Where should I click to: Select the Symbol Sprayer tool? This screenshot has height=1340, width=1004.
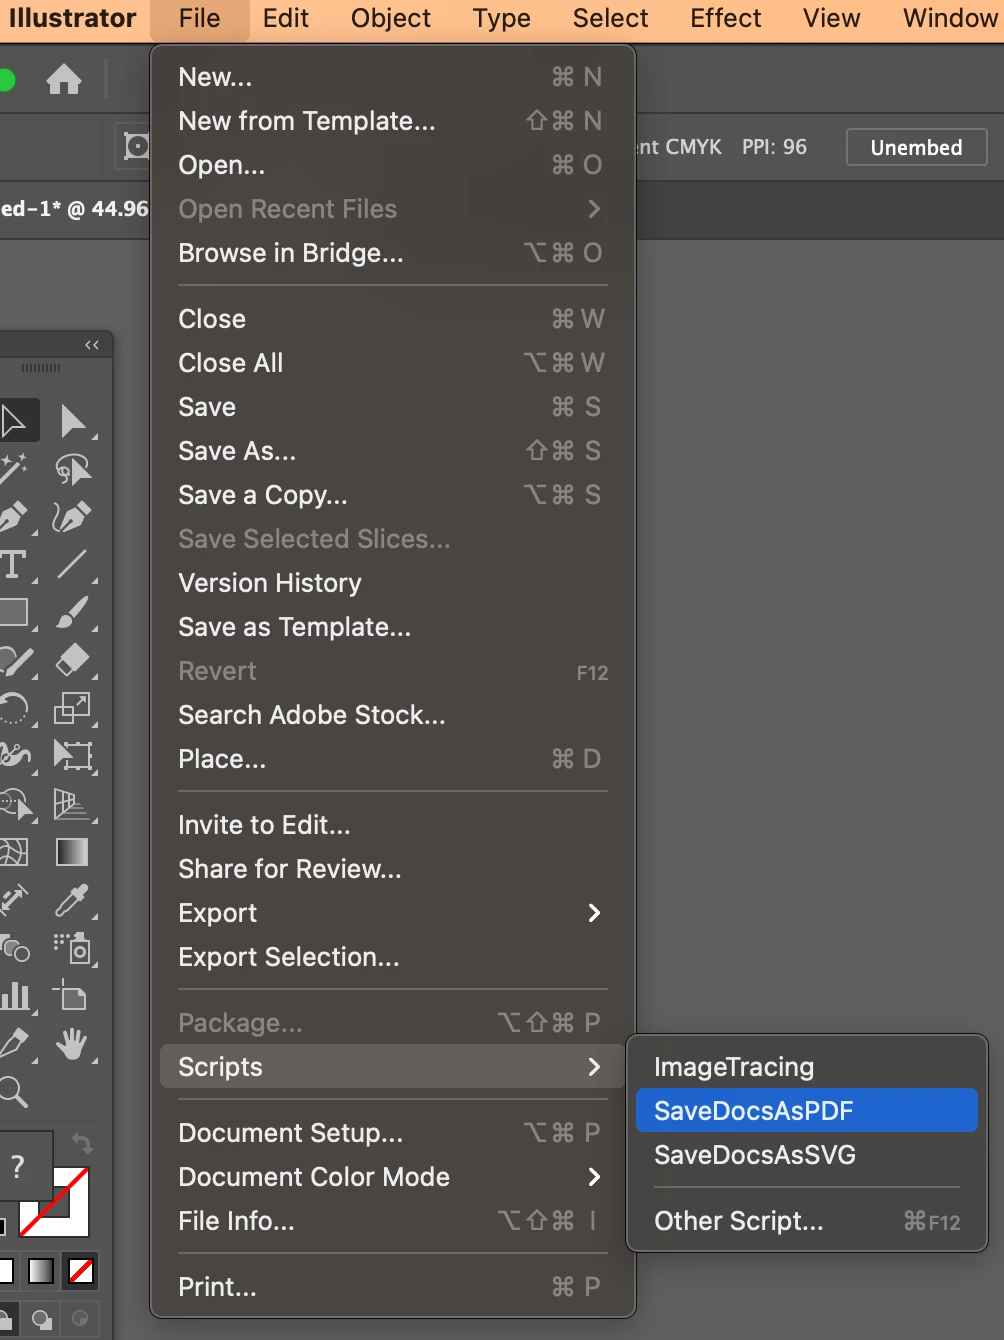[73, 948]
